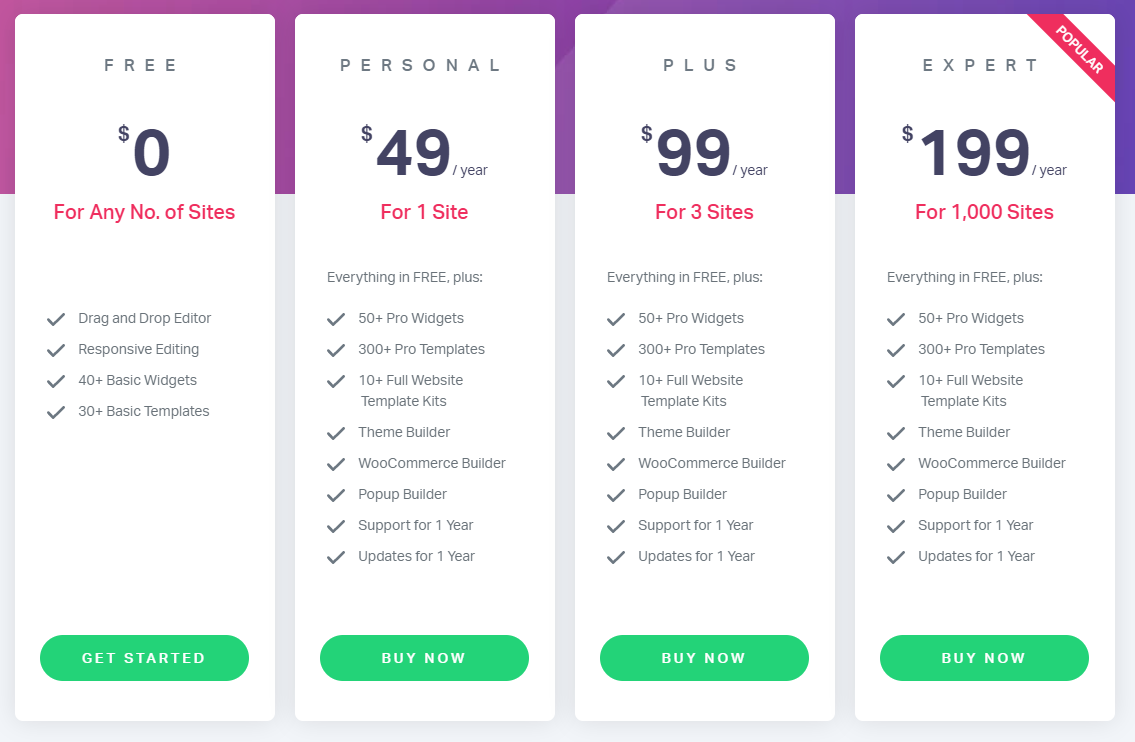Click checkmark next to Personal WooCommerce Builder
The height and width of the screenshot is (742, 1135).
pyautogui.click(x=336, y=464)
